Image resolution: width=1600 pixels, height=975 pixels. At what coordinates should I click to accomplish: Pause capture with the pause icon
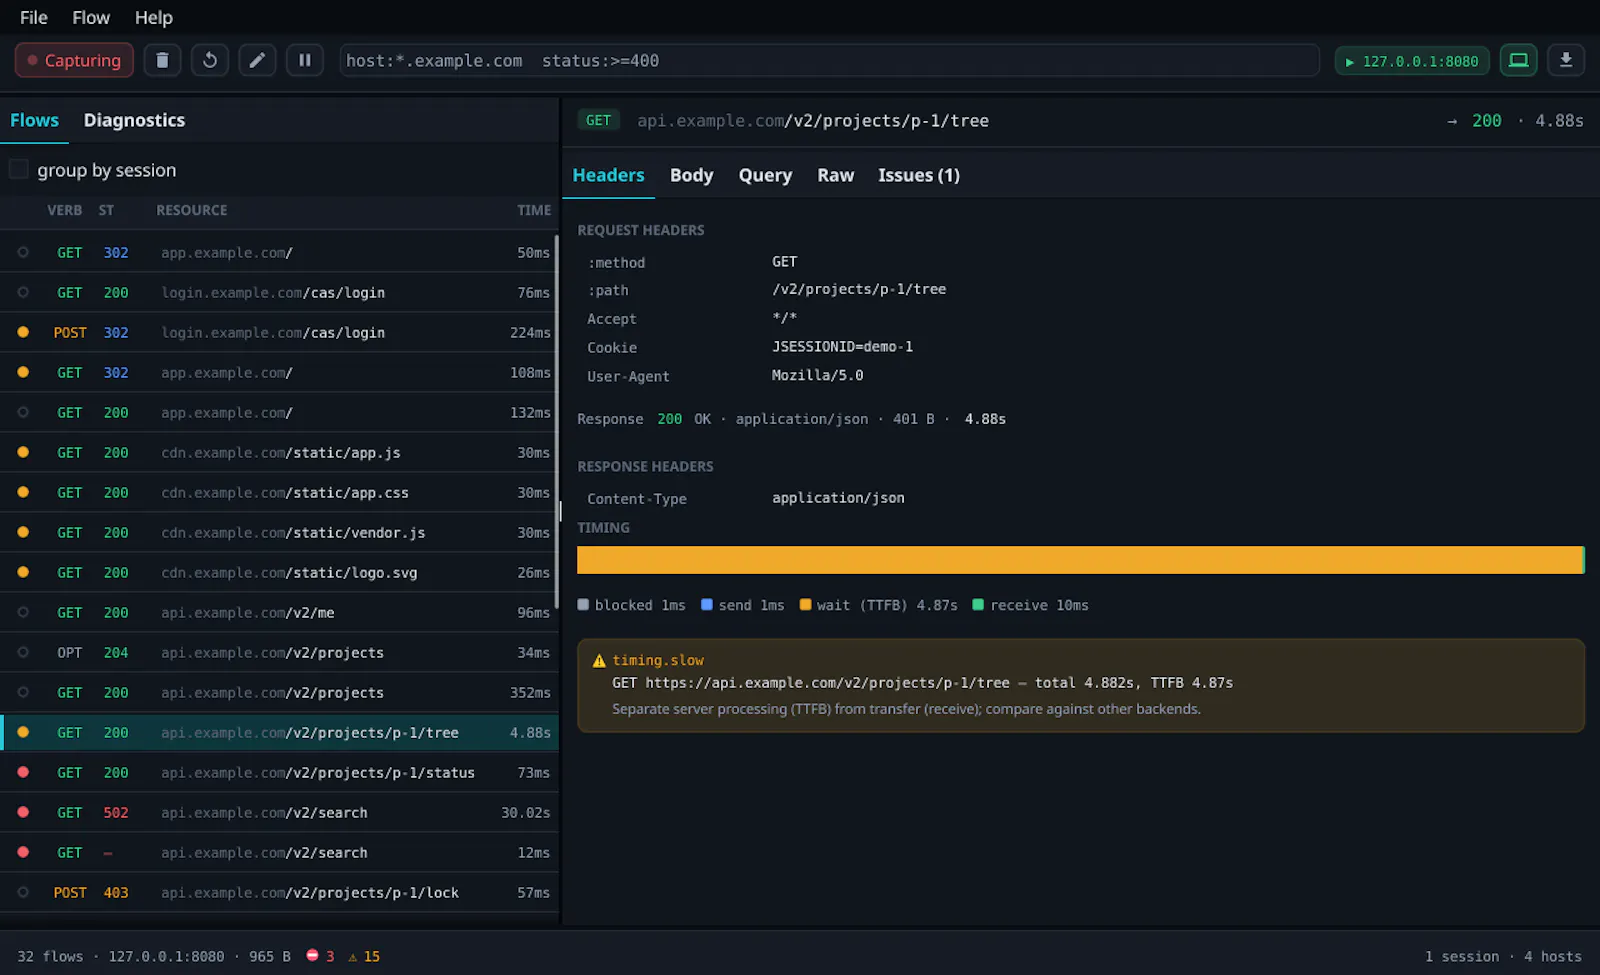pyautogui.click(x=305, y=60)
